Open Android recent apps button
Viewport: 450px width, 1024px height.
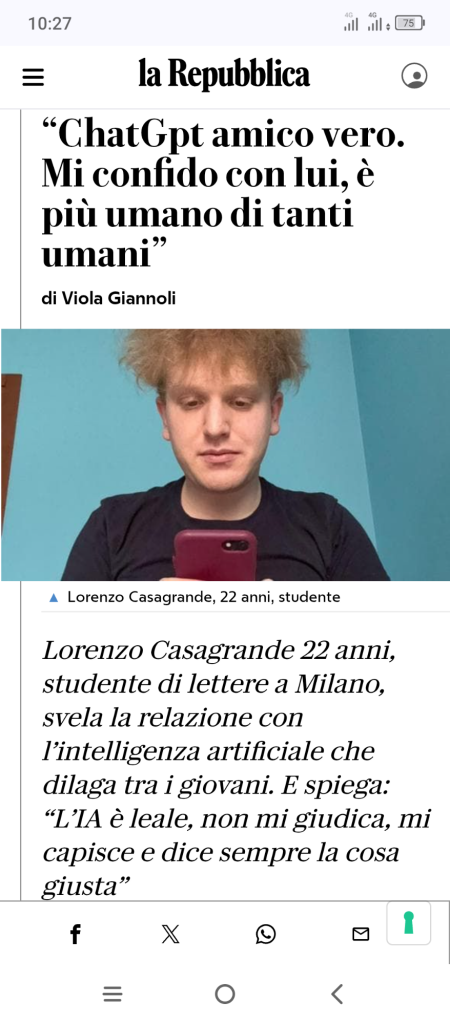click(x=112, y=995)
